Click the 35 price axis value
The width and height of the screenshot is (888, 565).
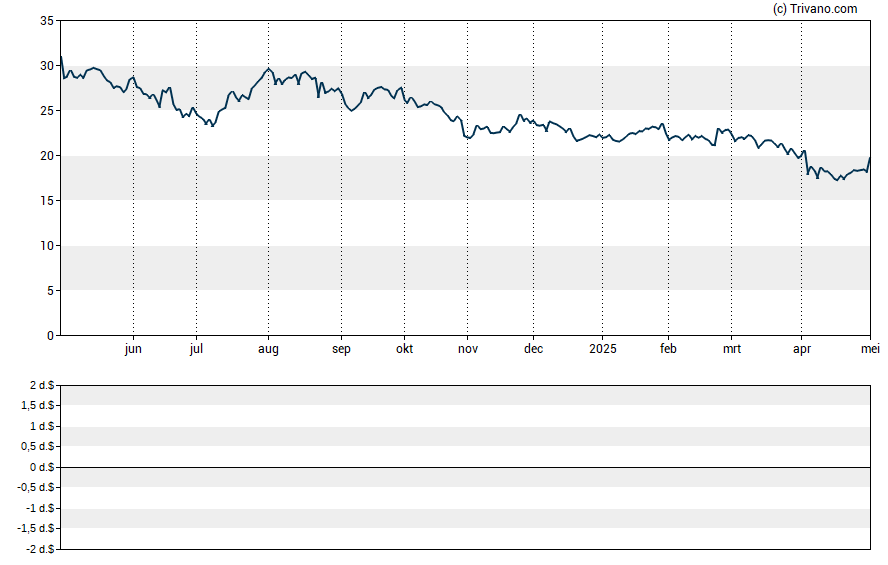[47, 21]
